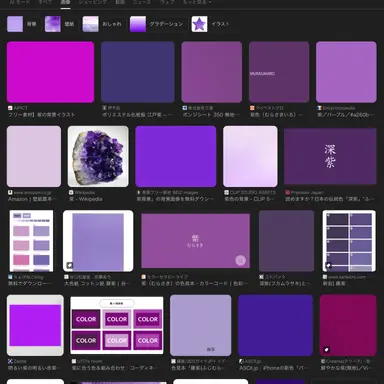Switch to the ニュース search tab
Viewport: 384px width, 384px height.
click(142, 2)
